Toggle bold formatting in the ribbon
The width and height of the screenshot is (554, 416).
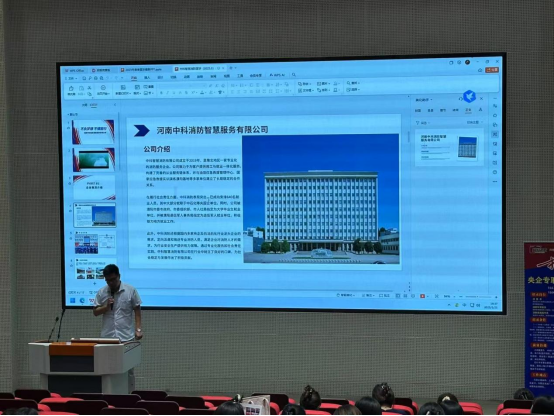[x=161, y=93]
